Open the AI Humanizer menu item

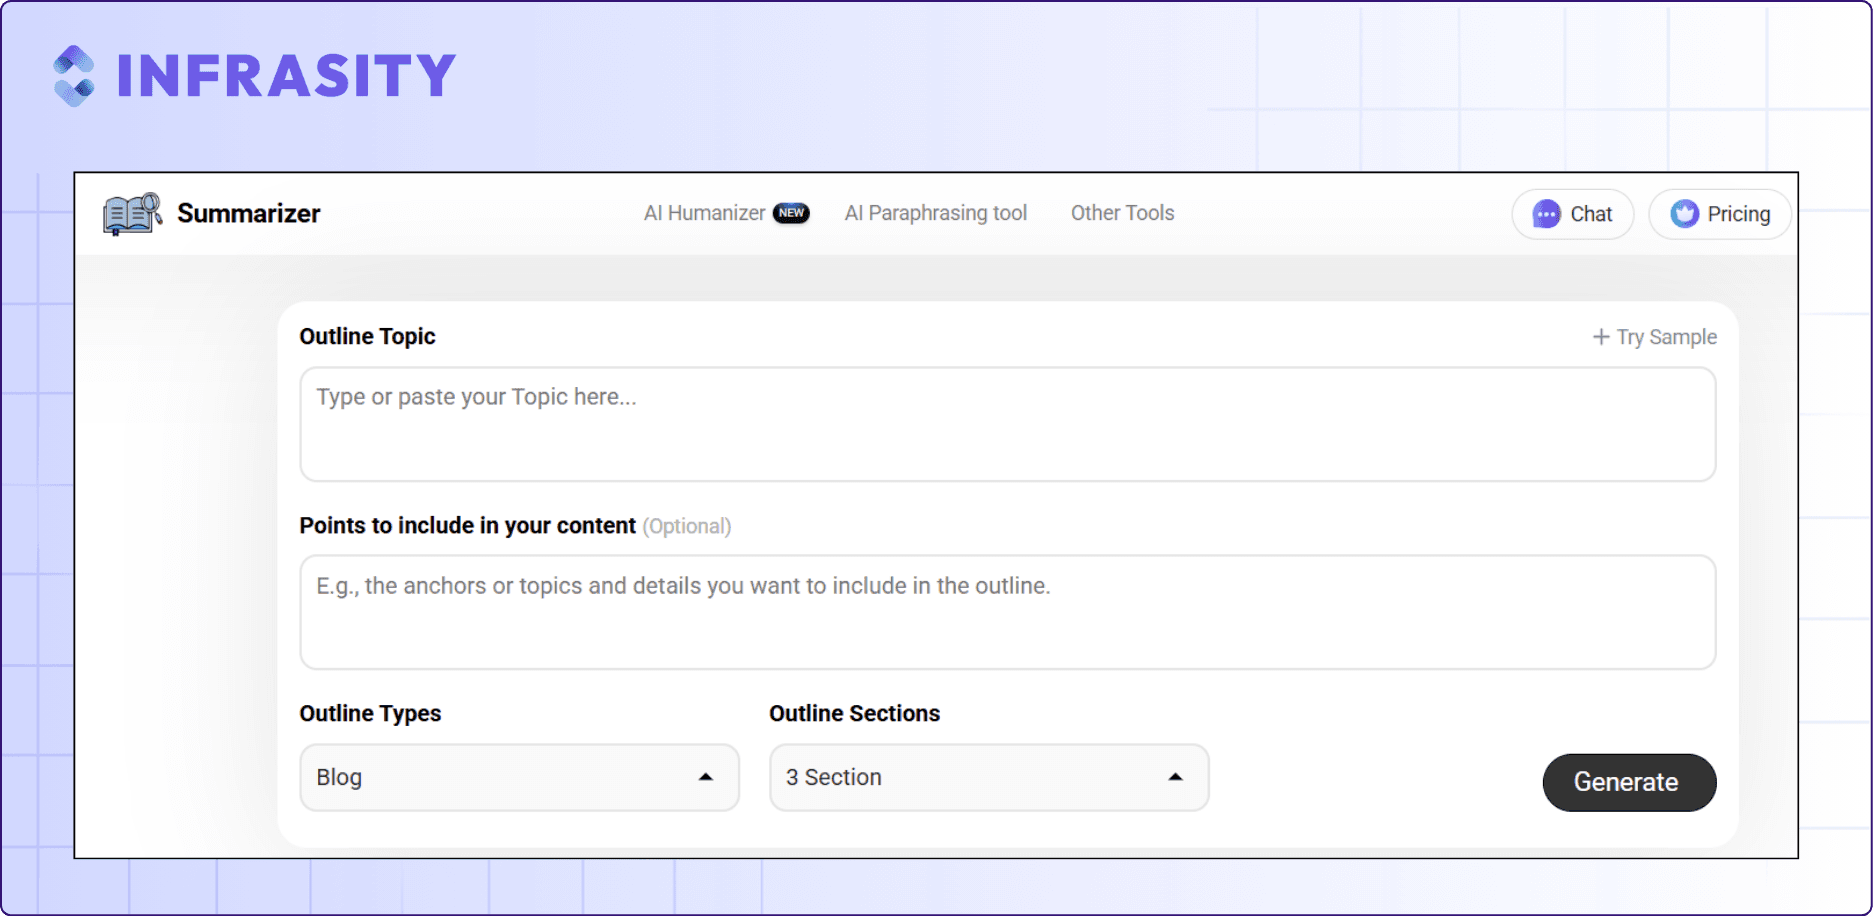[x=704, y=213]
